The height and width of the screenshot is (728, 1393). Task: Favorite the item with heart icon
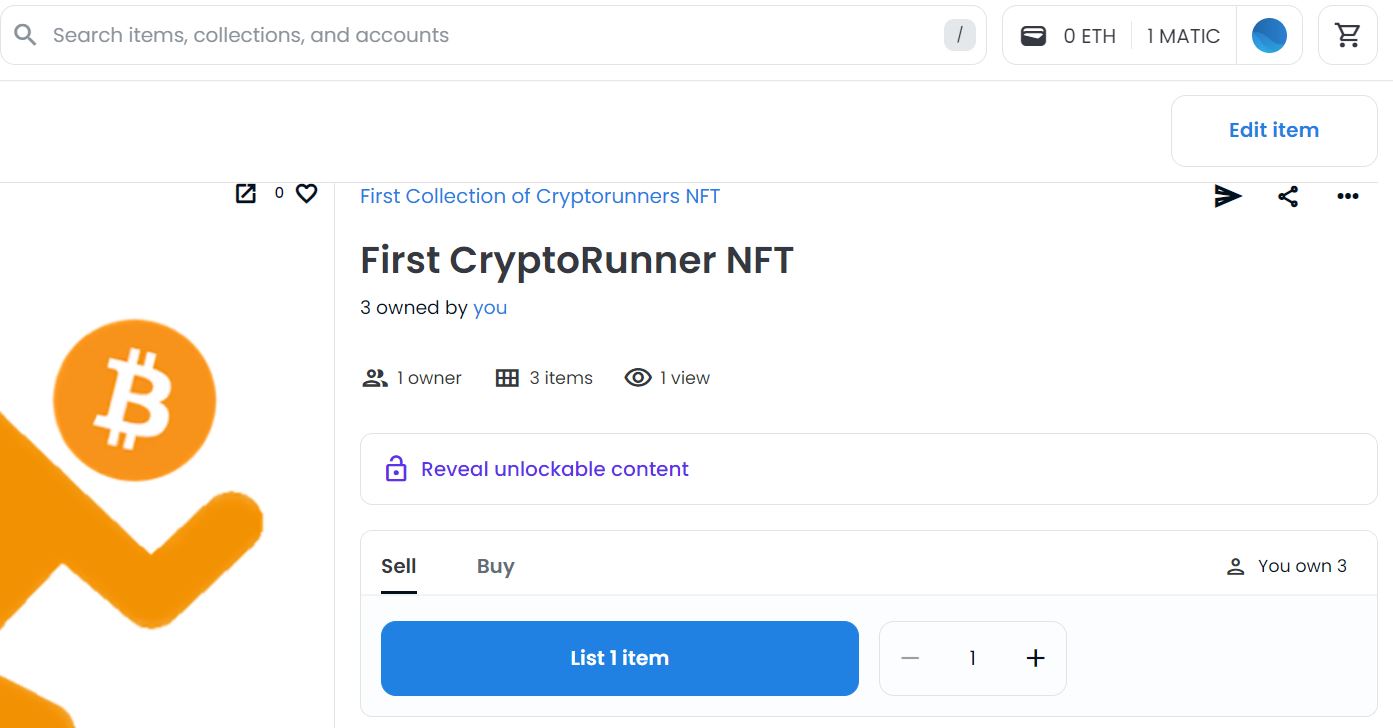[x=306, y=193]
